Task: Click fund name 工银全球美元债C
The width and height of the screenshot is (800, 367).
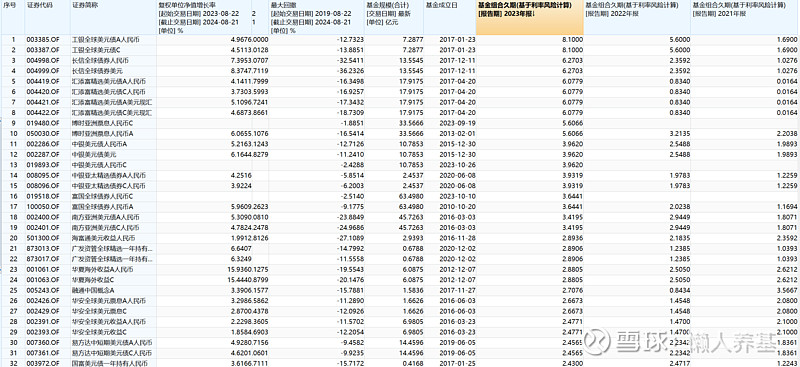Action: pyautogui.click(x=96, y=50)
